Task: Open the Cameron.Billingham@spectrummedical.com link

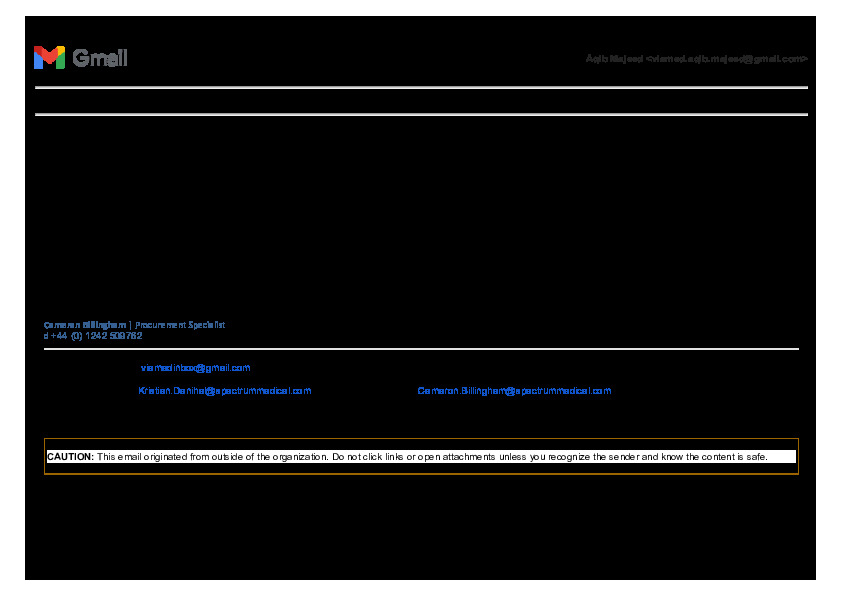Action: point(514,391)
